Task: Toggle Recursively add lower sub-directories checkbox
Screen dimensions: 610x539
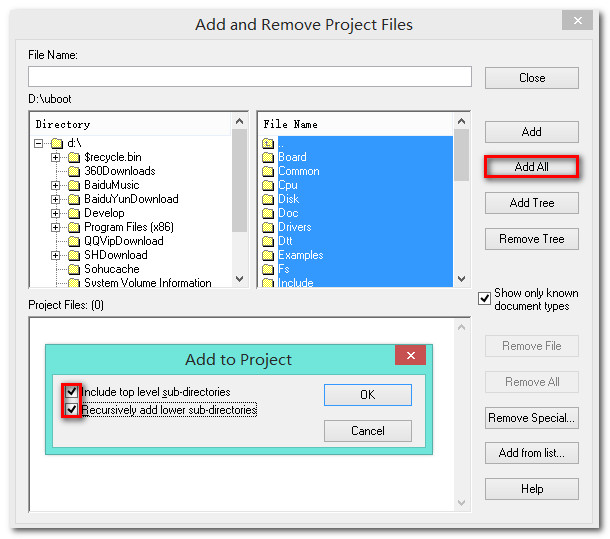Action: 71,409
